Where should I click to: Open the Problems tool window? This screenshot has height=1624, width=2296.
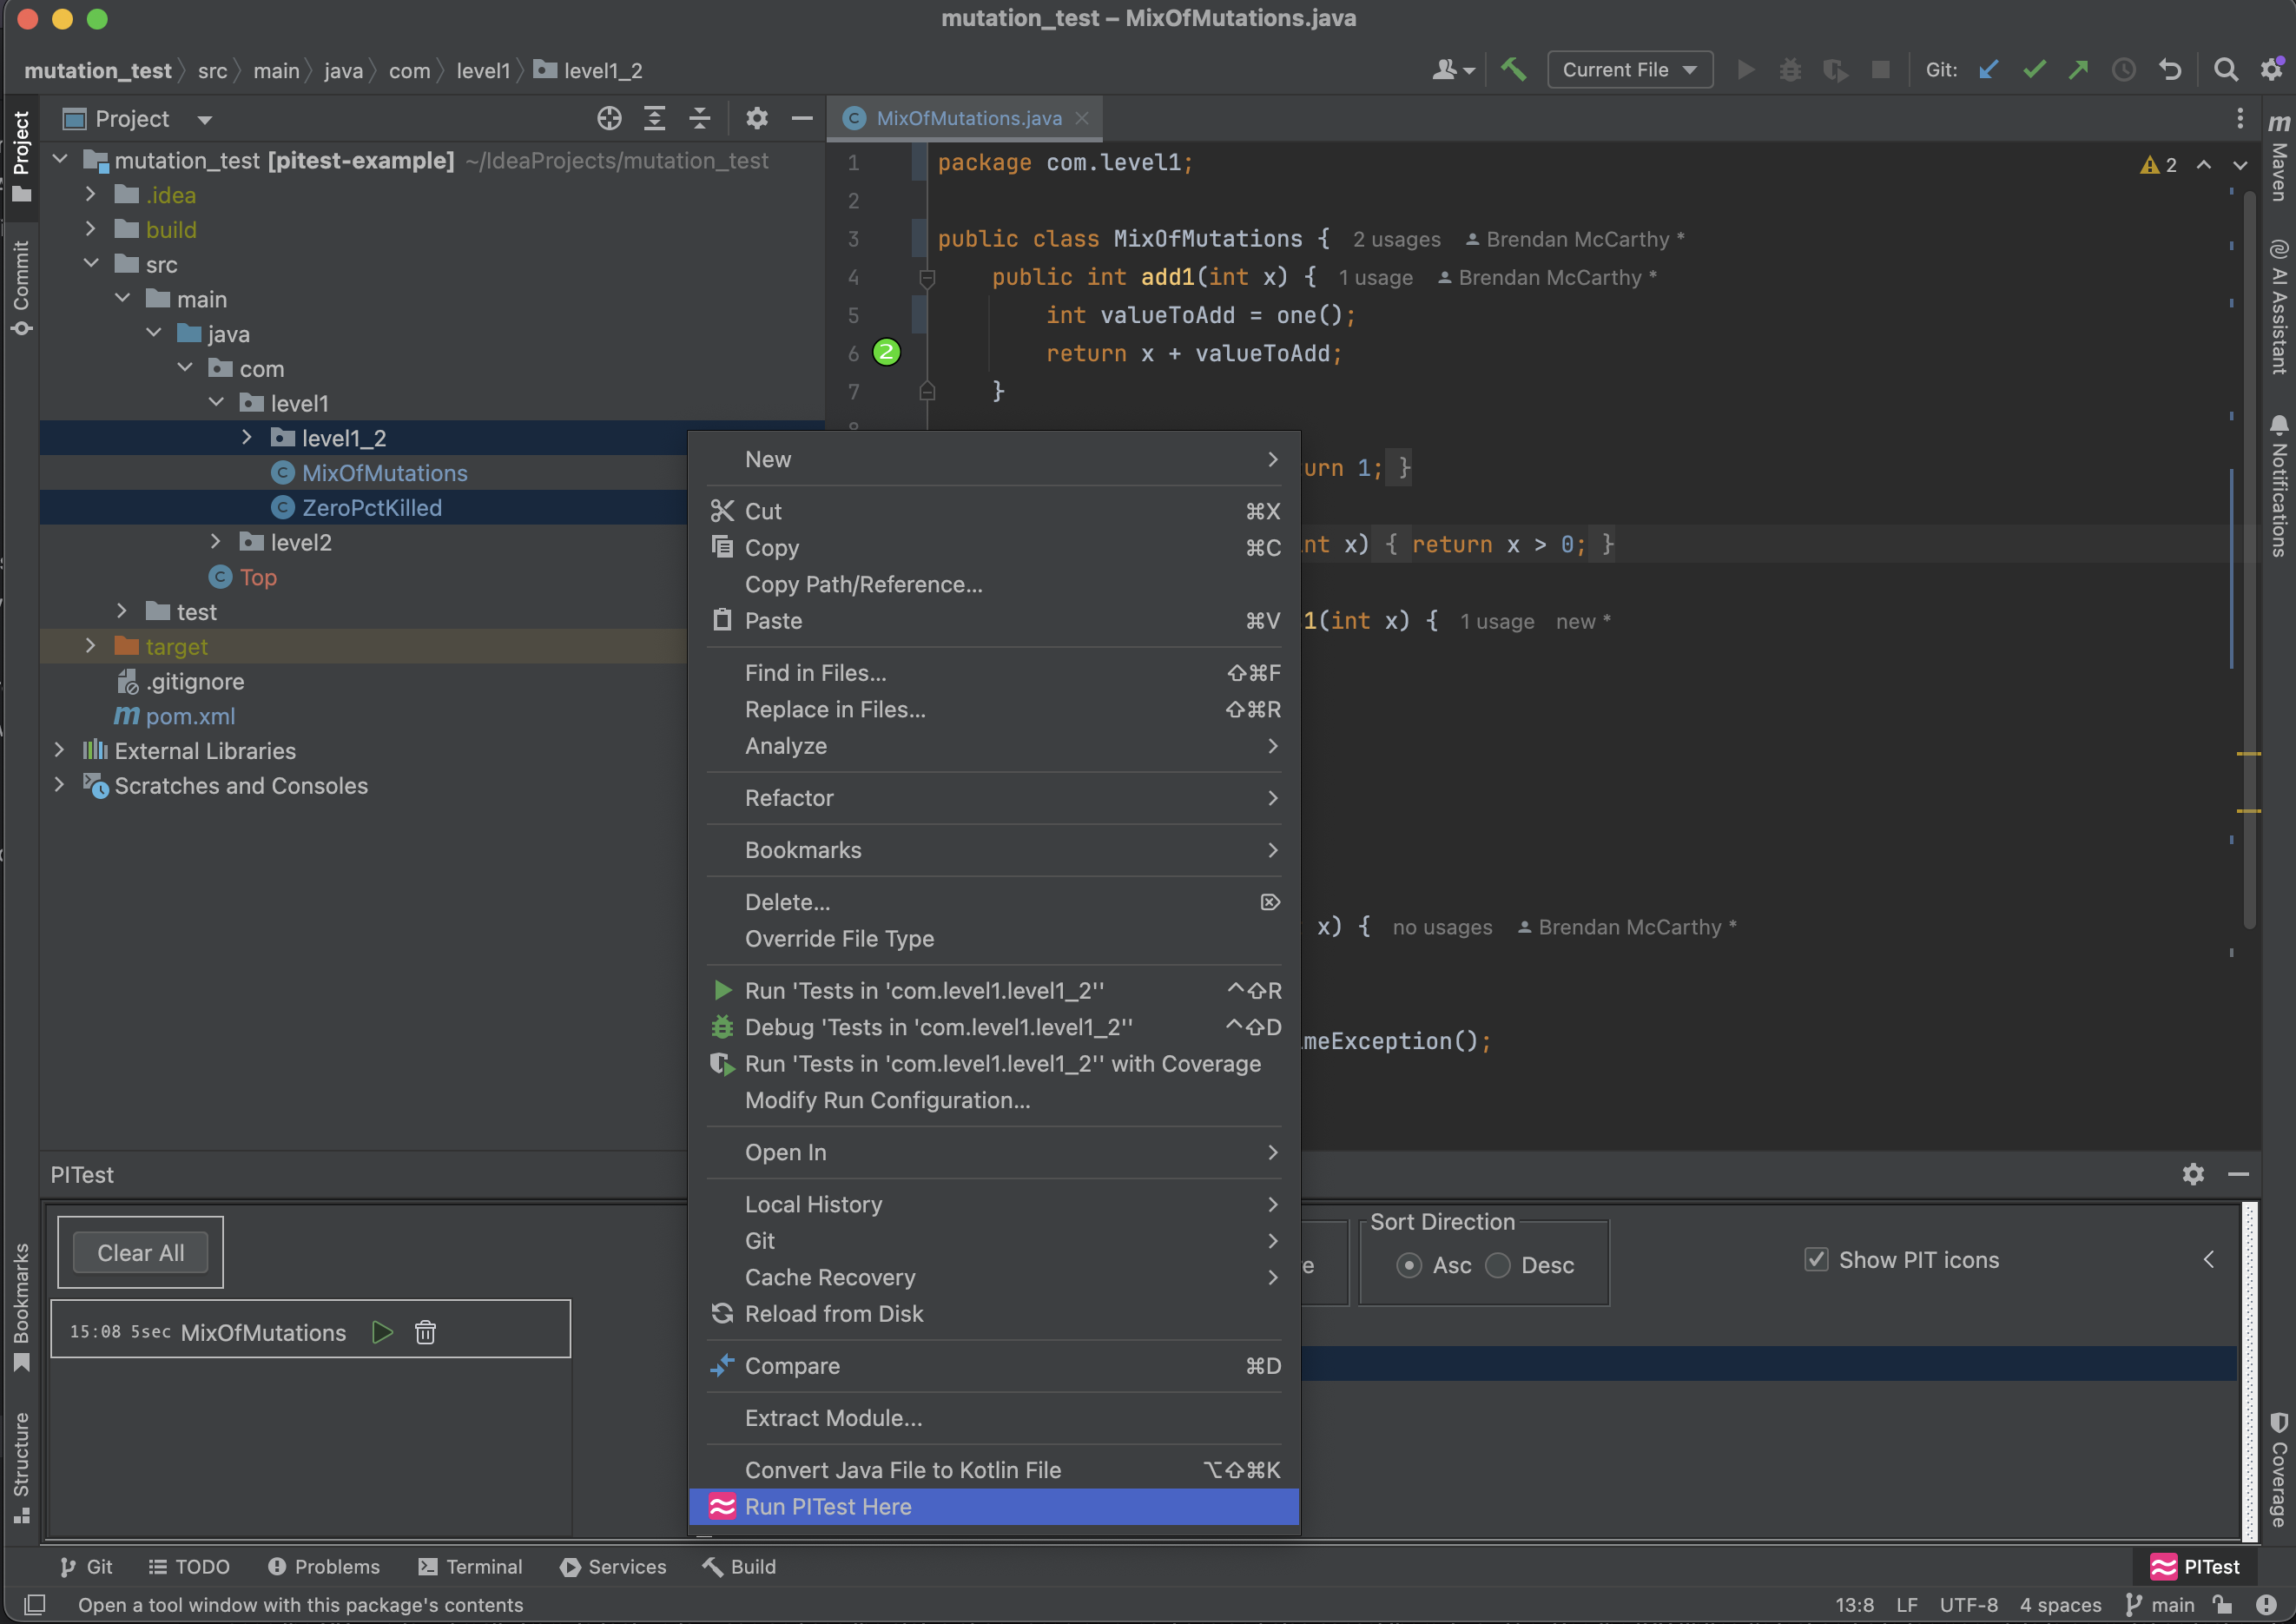(324, 1566)
